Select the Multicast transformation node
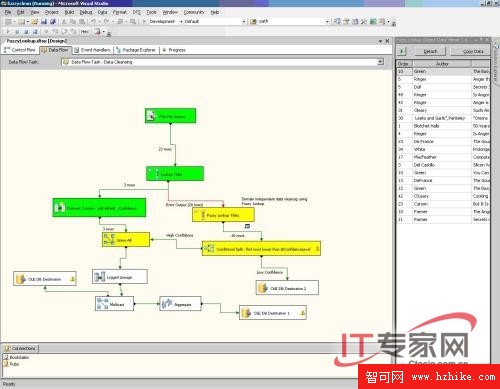Viewport: 500px width, 389px height. point(114,304)
